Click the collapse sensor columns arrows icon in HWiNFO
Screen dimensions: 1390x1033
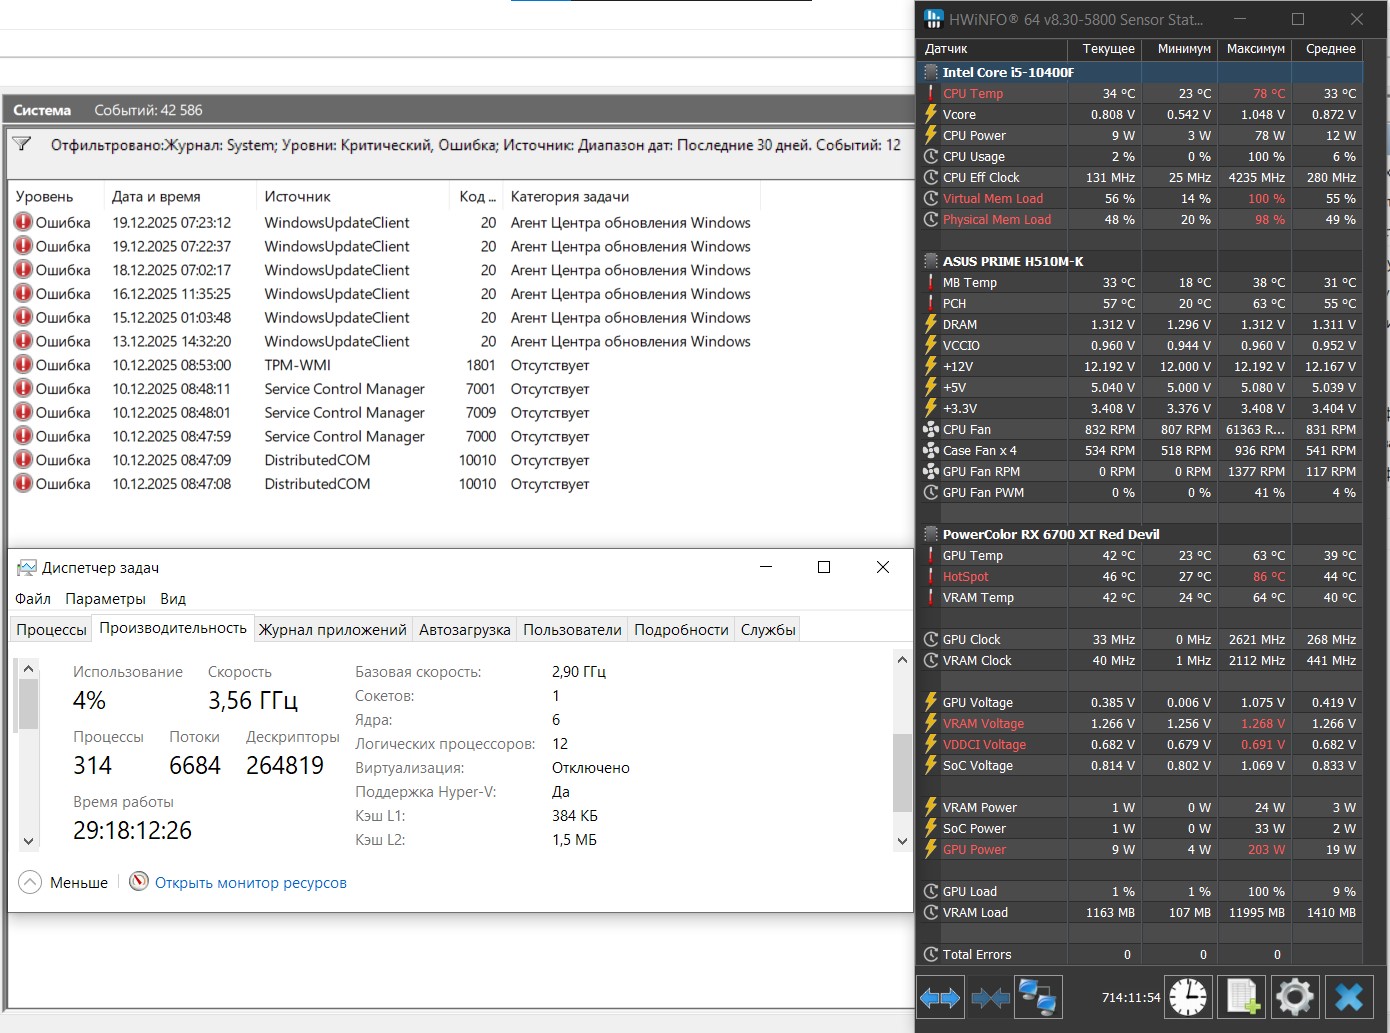(x=990, y=997)
